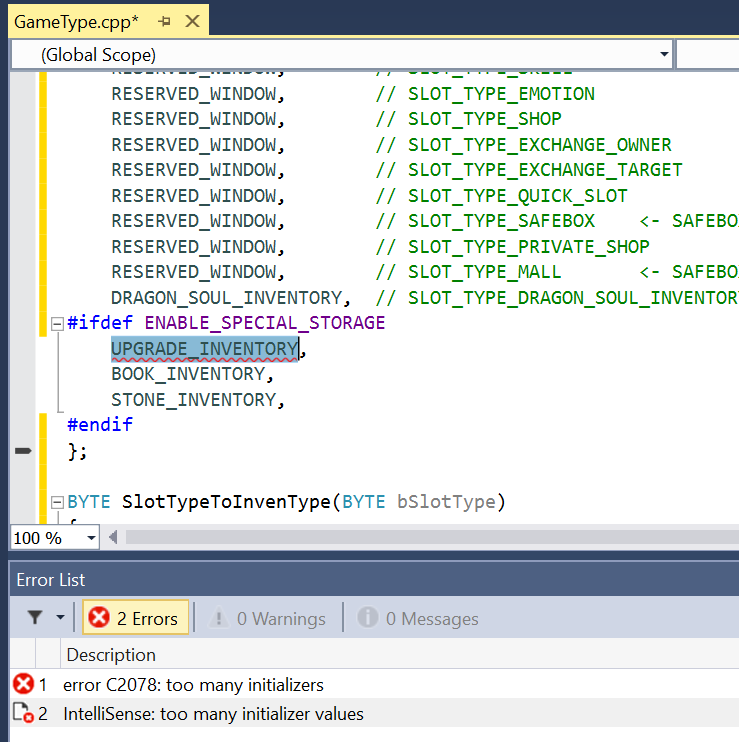Click DRAGON_SOUL_INVENTORY in the code

pos(227,298)
